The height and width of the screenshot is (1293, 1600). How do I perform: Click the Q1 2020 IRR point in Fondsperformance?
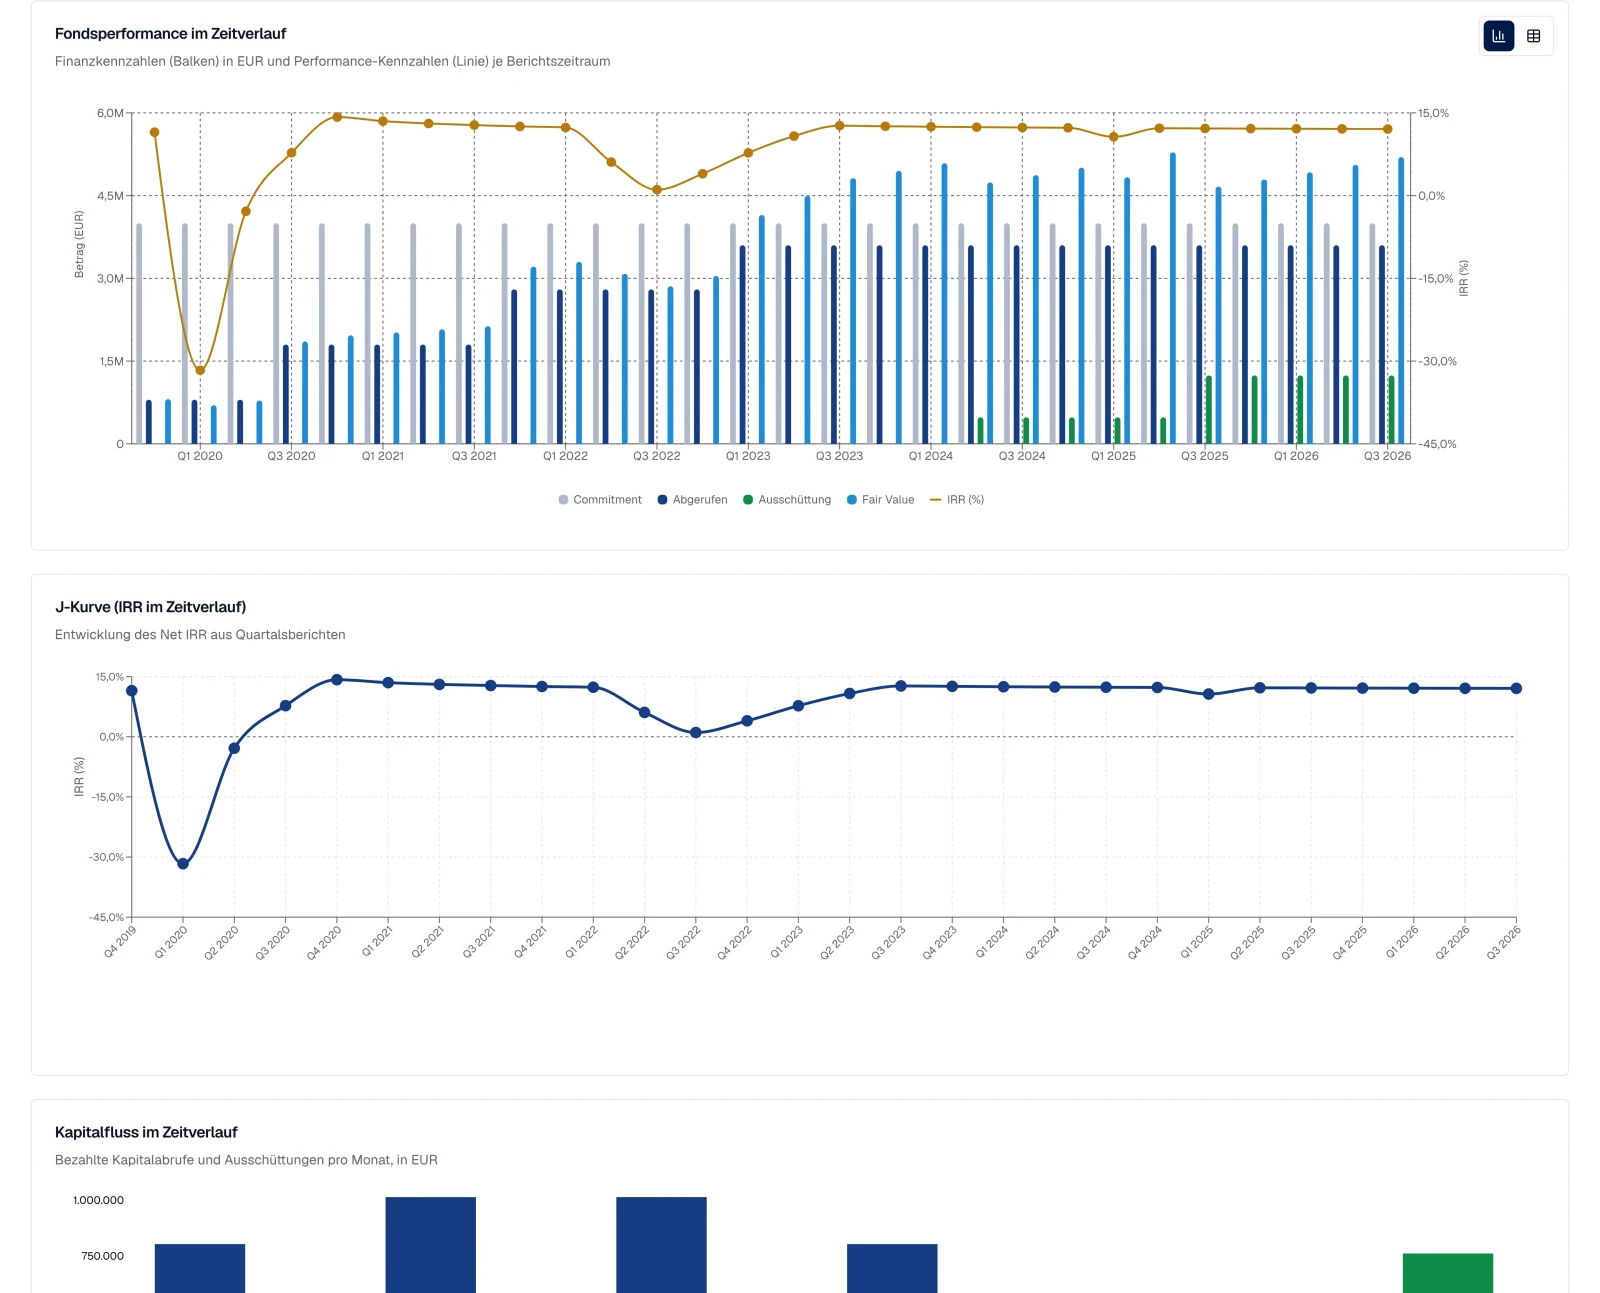(x=200, y=370)
